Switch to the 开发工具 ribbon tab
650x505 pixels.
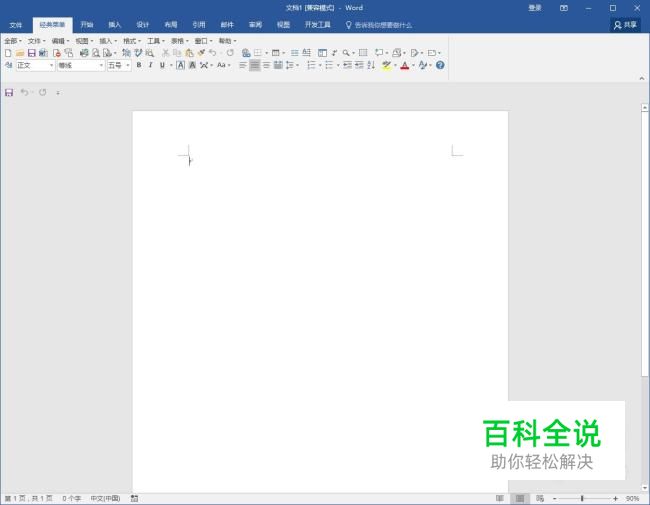318,25
